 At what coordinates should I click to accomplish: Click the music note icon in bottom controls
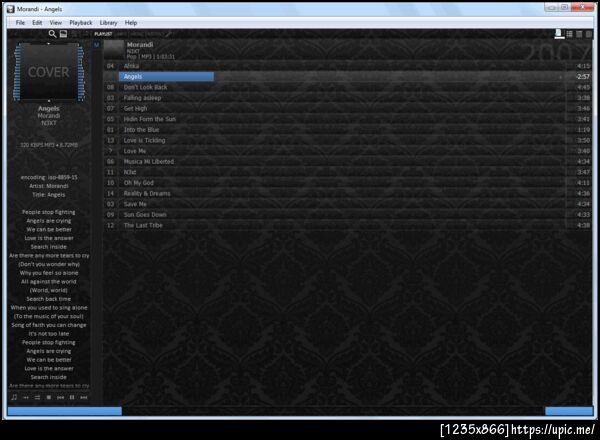click(14, 397)
